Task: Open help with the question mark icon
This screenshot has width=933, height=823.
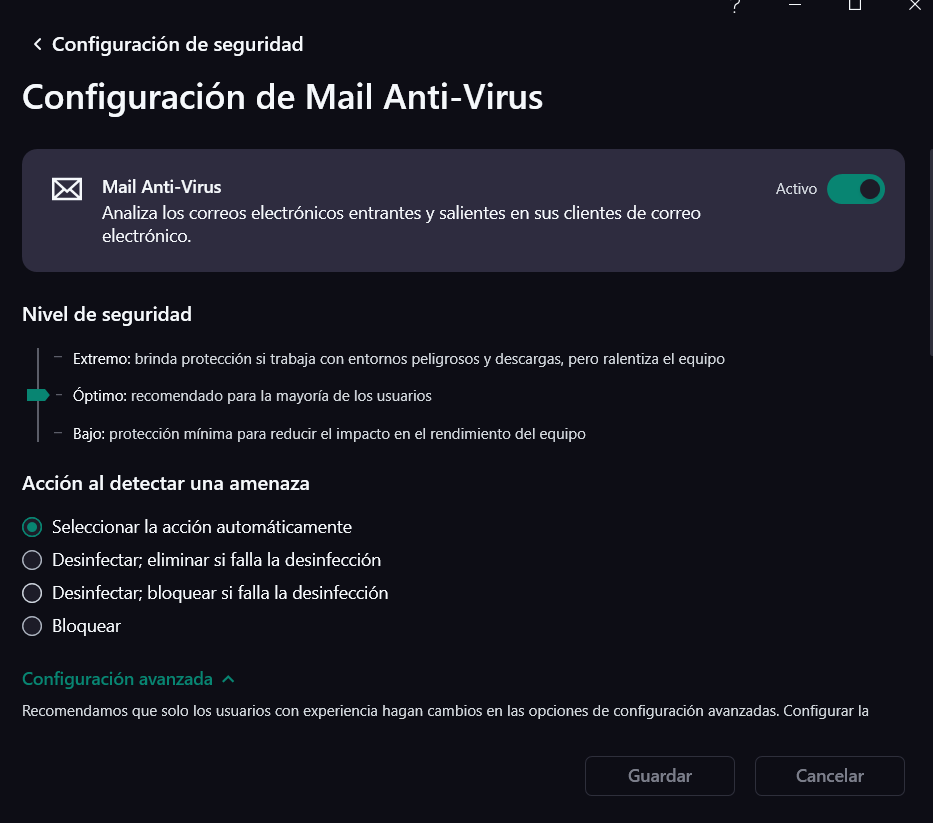Action: coord(736,6)
